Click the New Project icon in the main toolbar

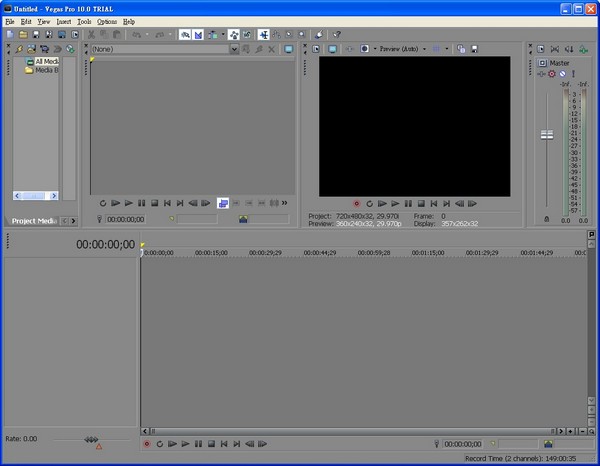click(x=9, y=35)
